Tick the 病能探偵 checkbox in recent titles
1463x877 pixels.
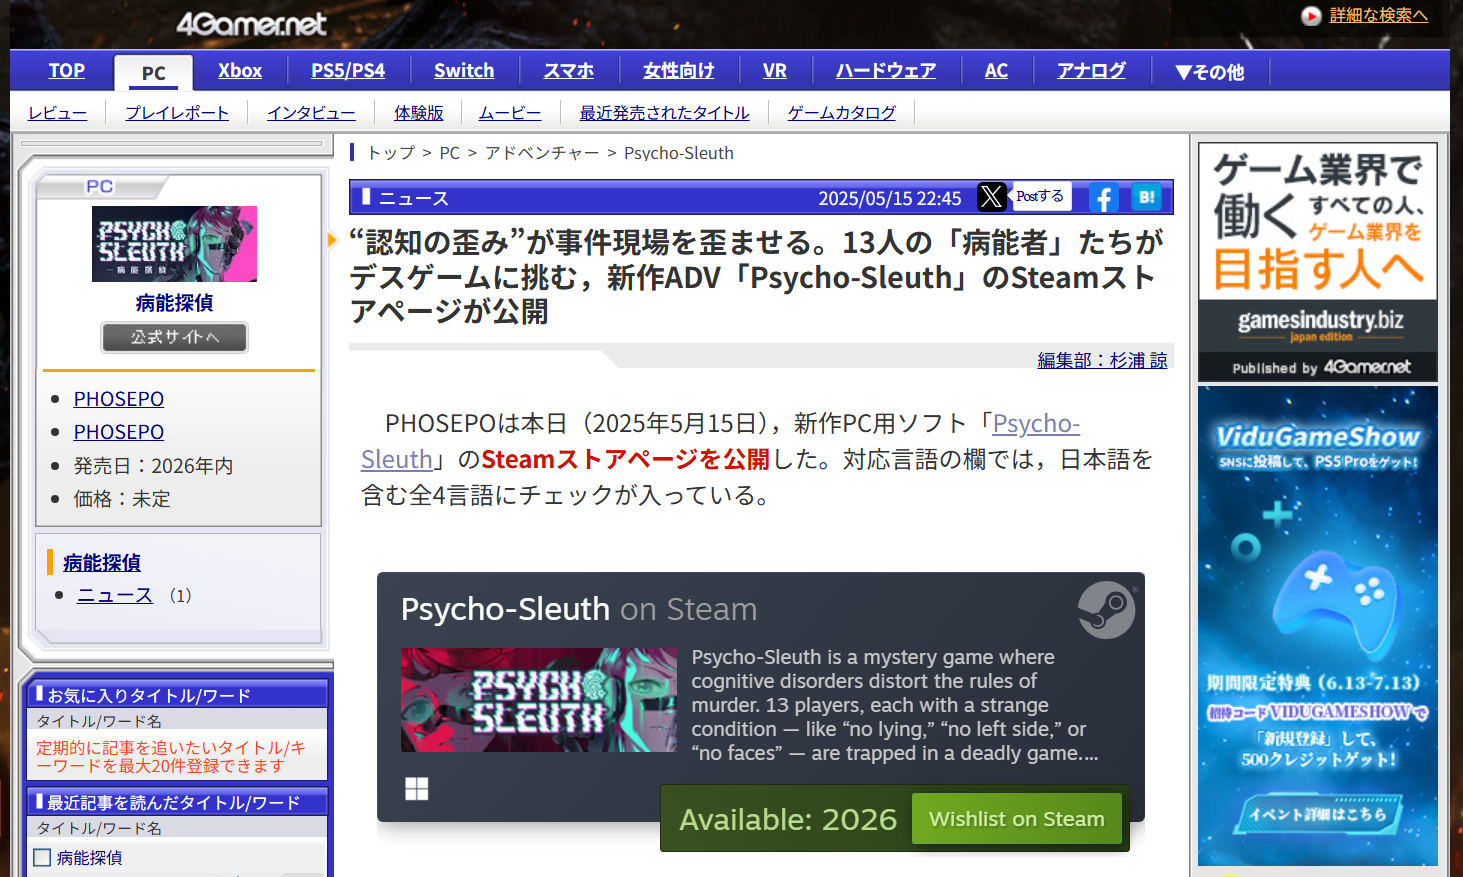(42, 857)
